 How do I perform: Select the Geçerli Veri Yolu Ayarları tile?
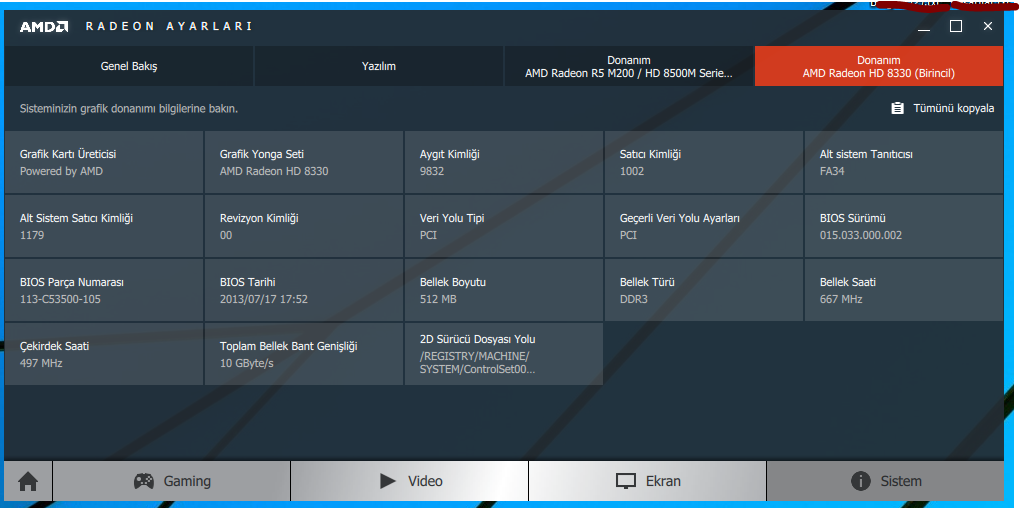(704, 226)
